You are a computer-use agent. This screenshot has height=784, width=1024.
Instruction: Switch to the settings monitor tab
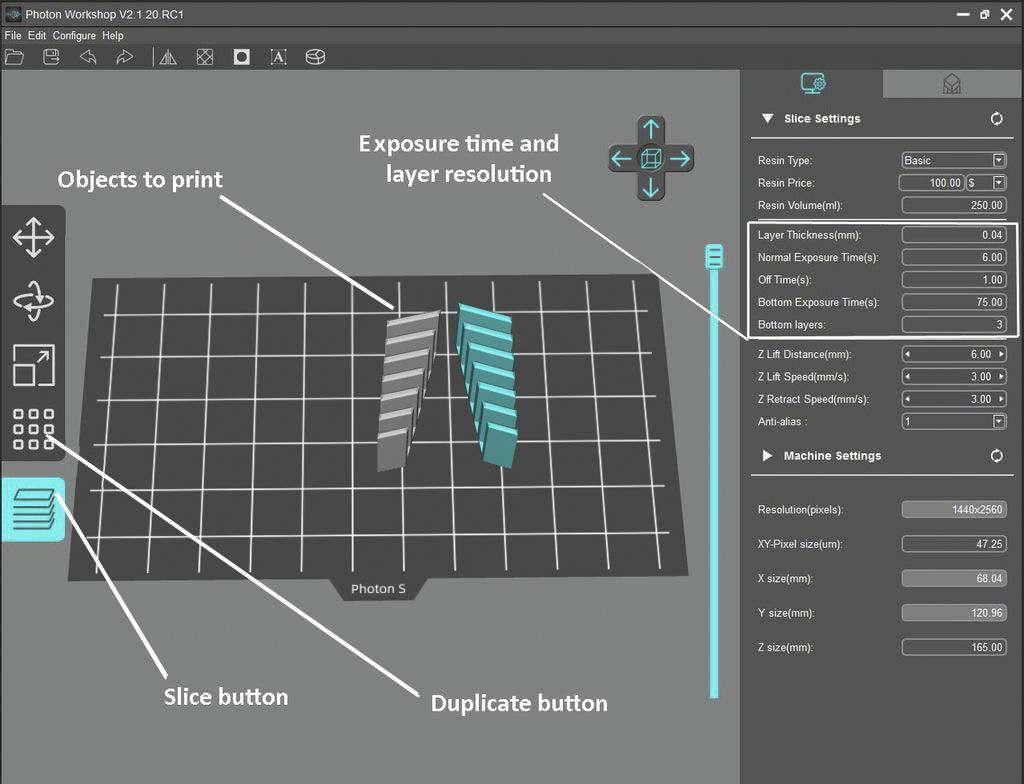click(812, 84)
